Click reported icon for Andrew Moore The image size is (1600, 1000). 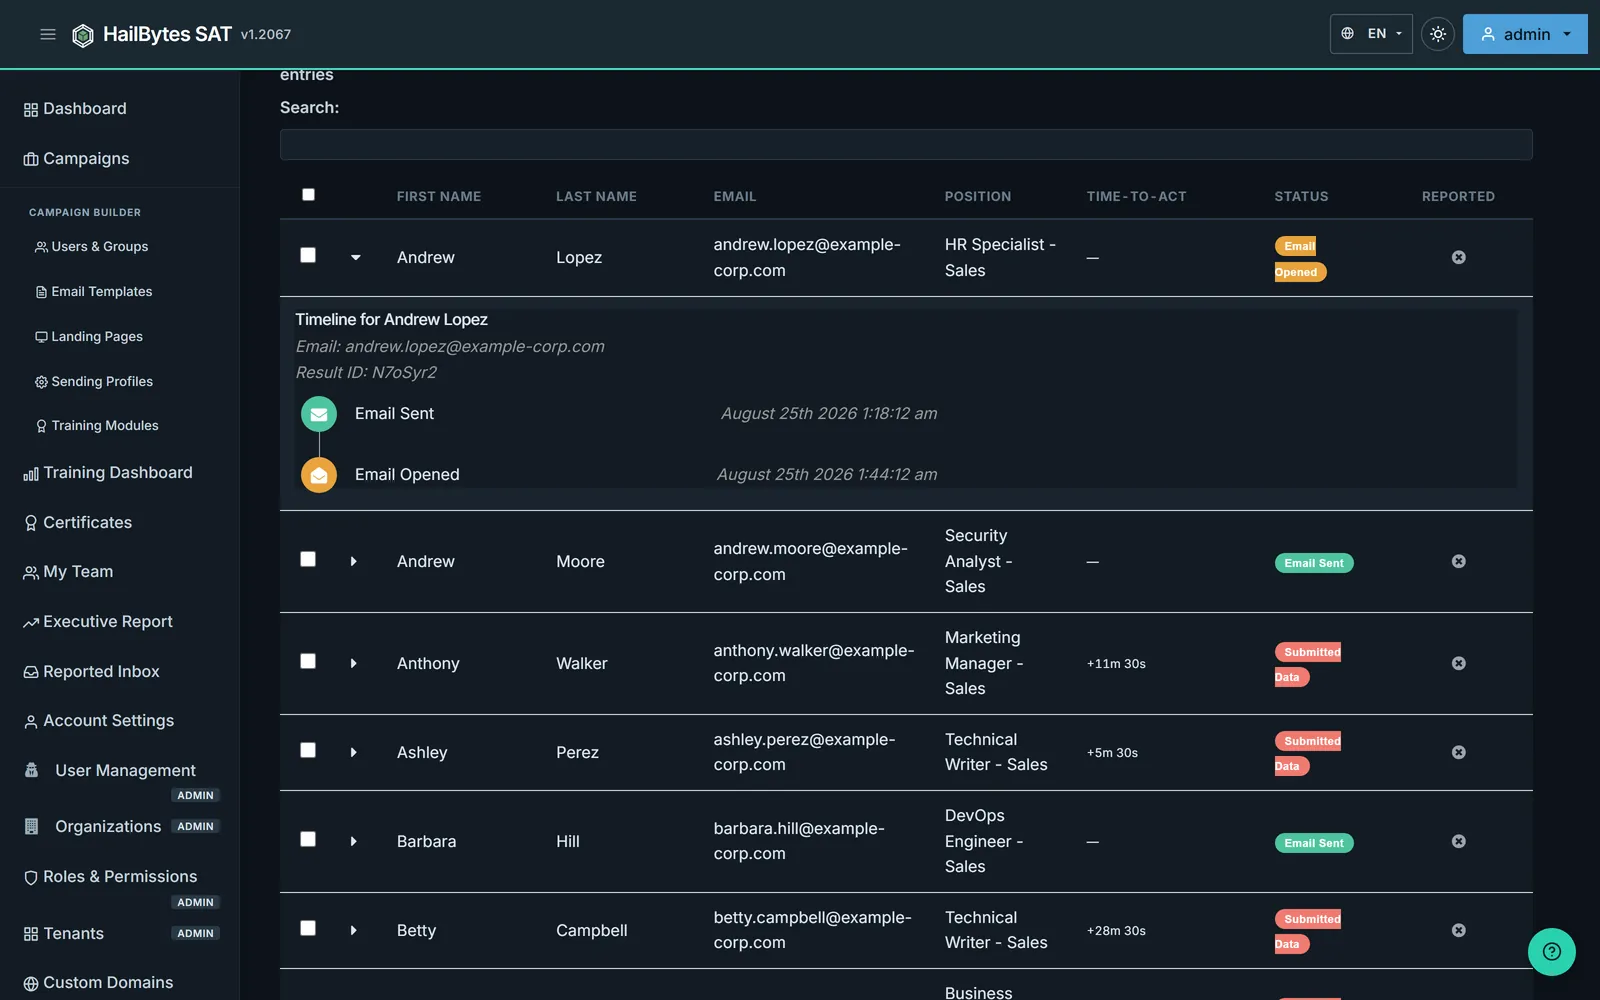1458,561
